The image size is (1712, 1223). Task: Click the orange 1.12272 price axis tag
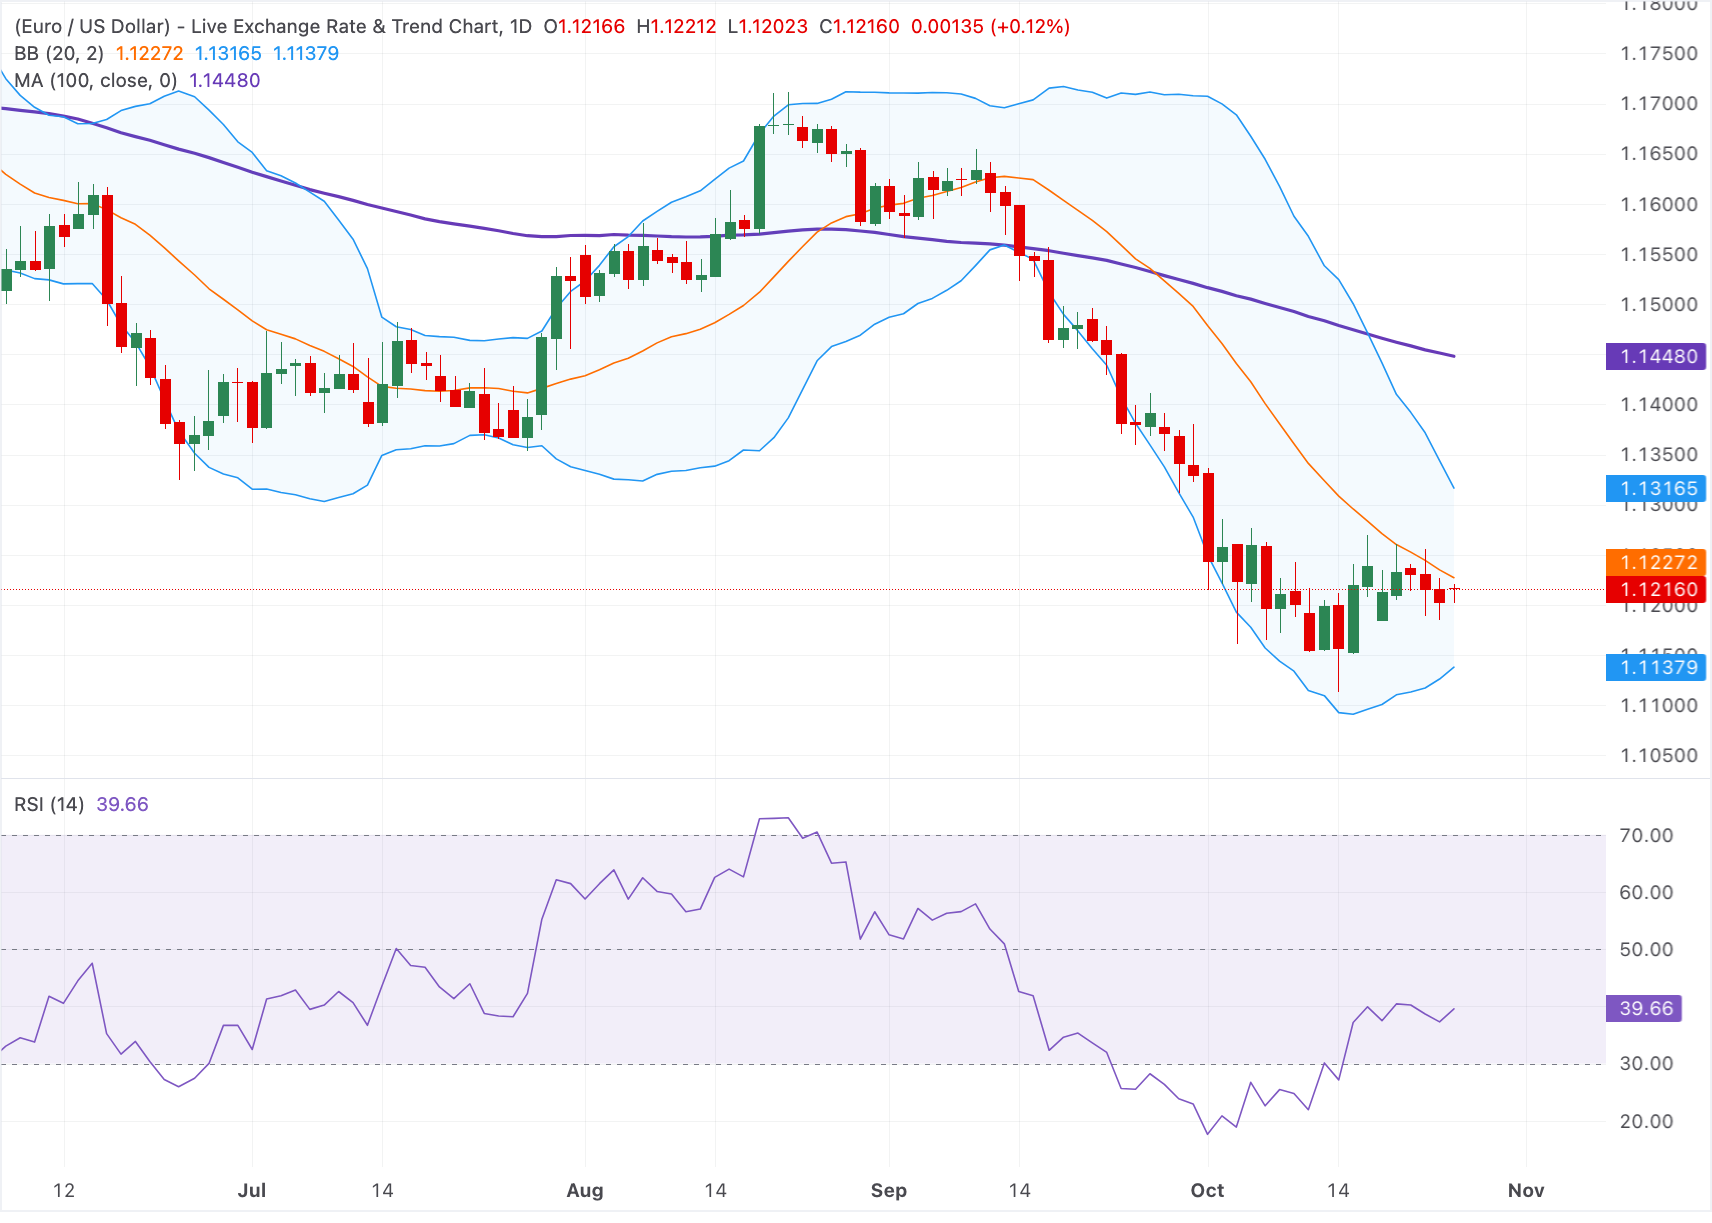pos(1656,563)
